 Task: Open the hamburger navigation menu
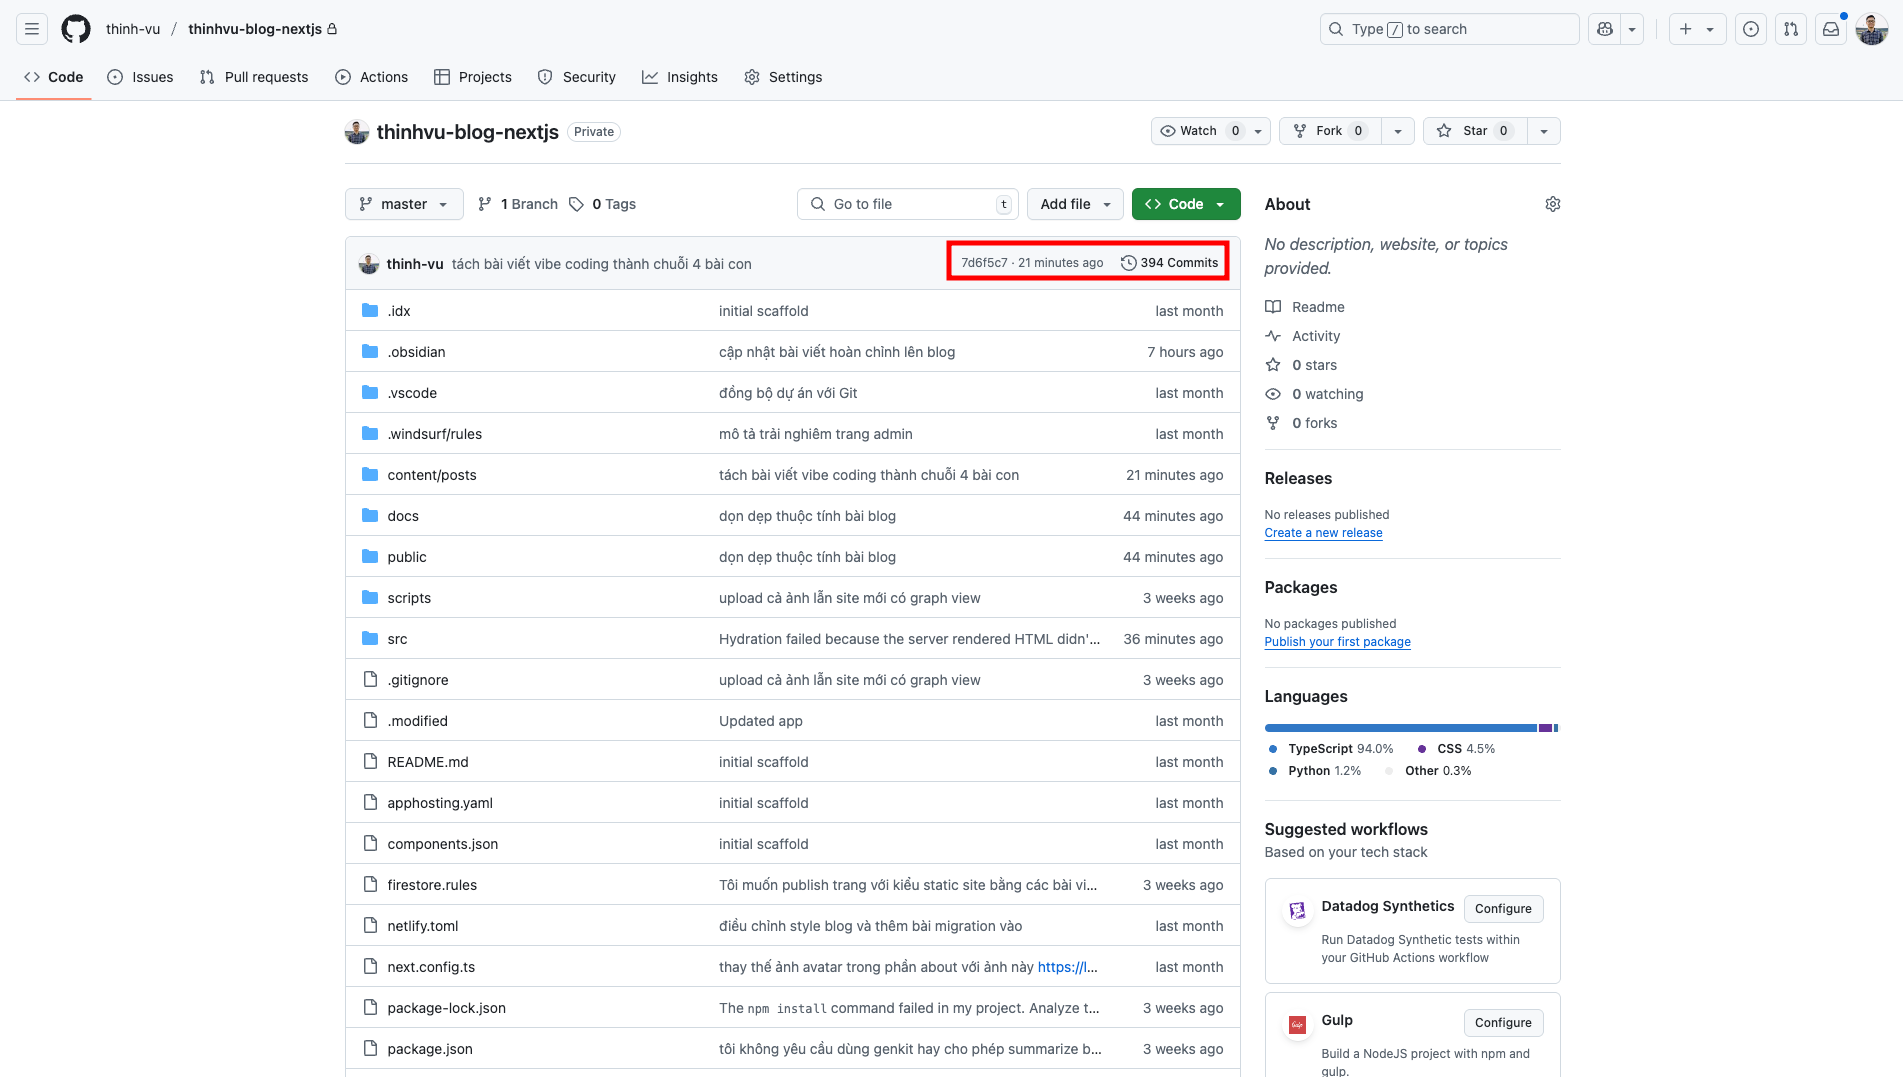click(32, 29)
